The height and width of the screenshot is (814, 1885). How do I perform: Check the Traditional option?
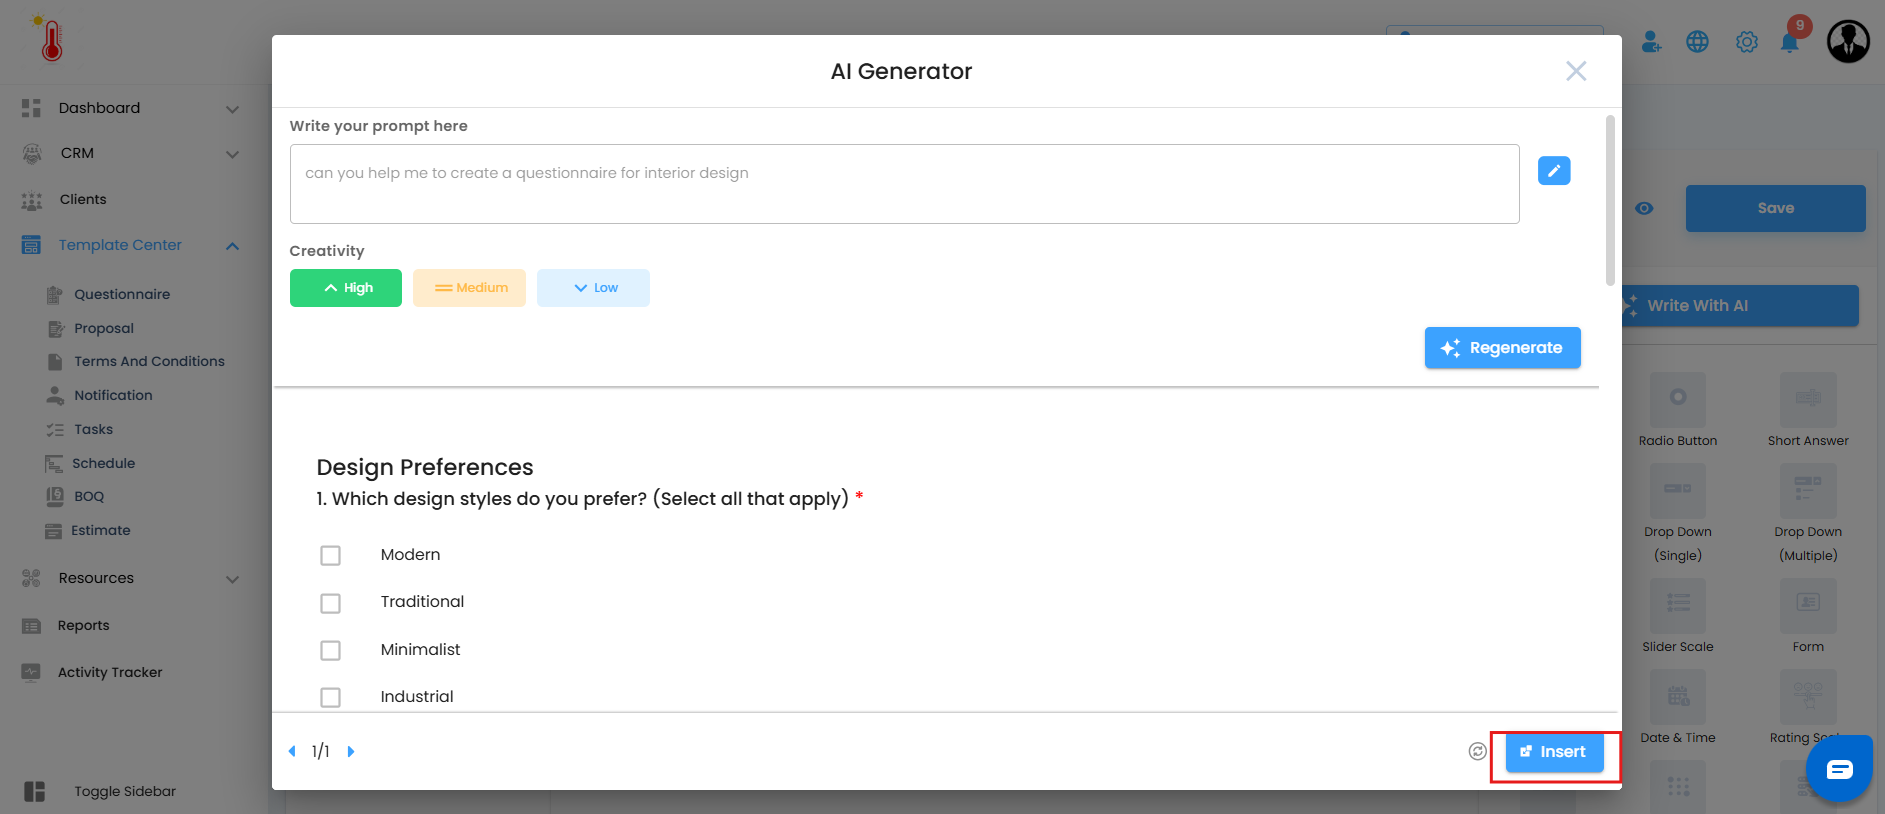(x=330, y=603)
